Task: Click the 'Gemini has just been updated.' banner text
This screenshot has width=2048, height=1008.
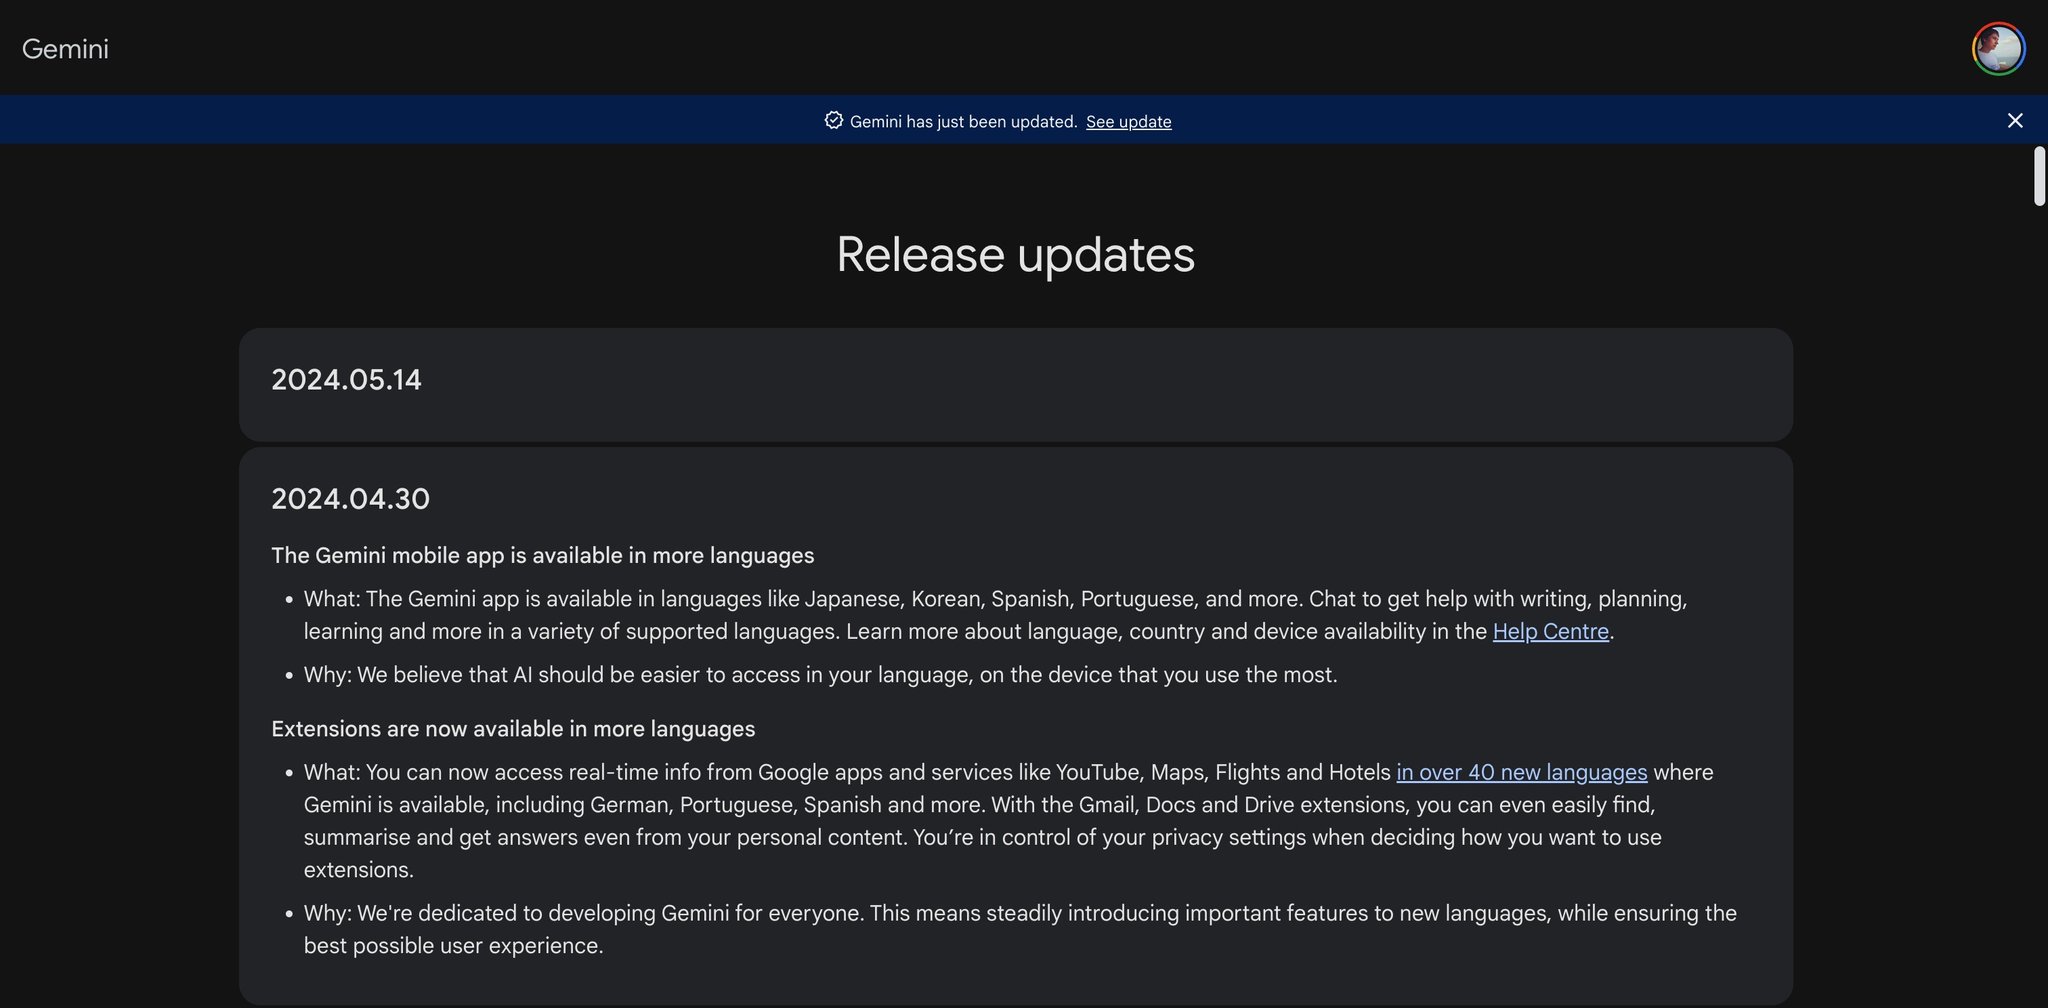Action: 963,121
